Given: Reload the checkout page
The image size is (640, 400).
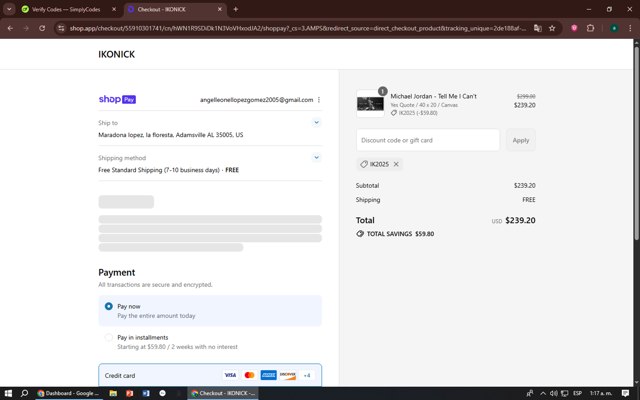Looking at the screenshot, I should click(x=42, y=28).
